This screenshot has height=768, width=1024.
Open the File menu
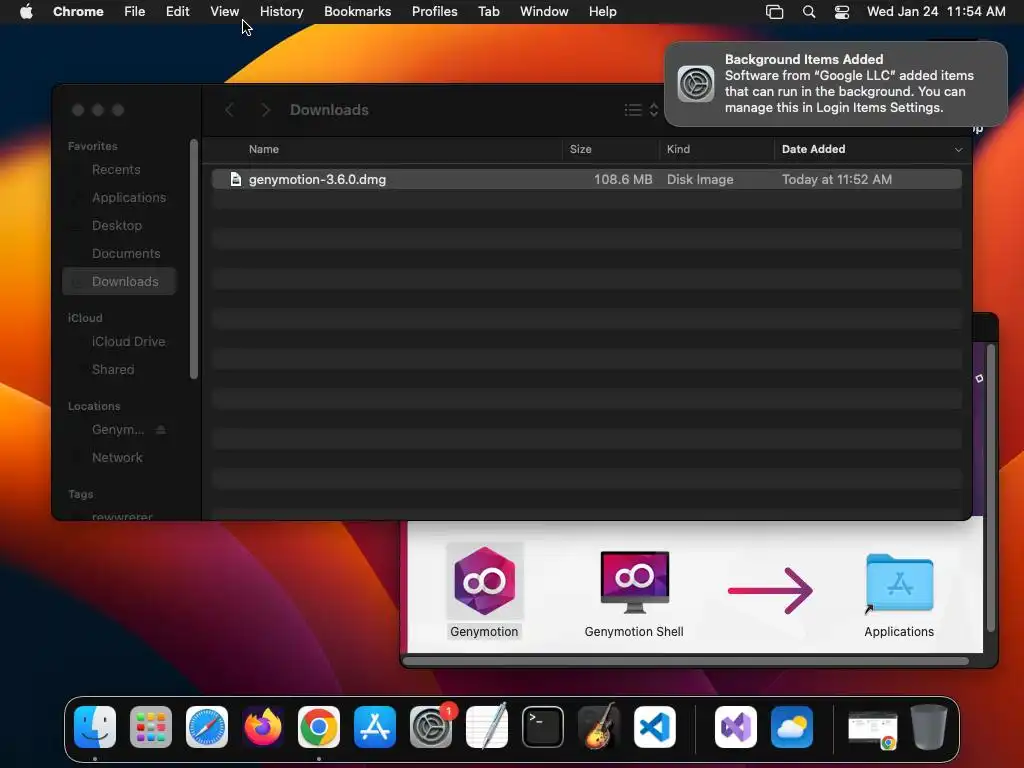point(135,12)
